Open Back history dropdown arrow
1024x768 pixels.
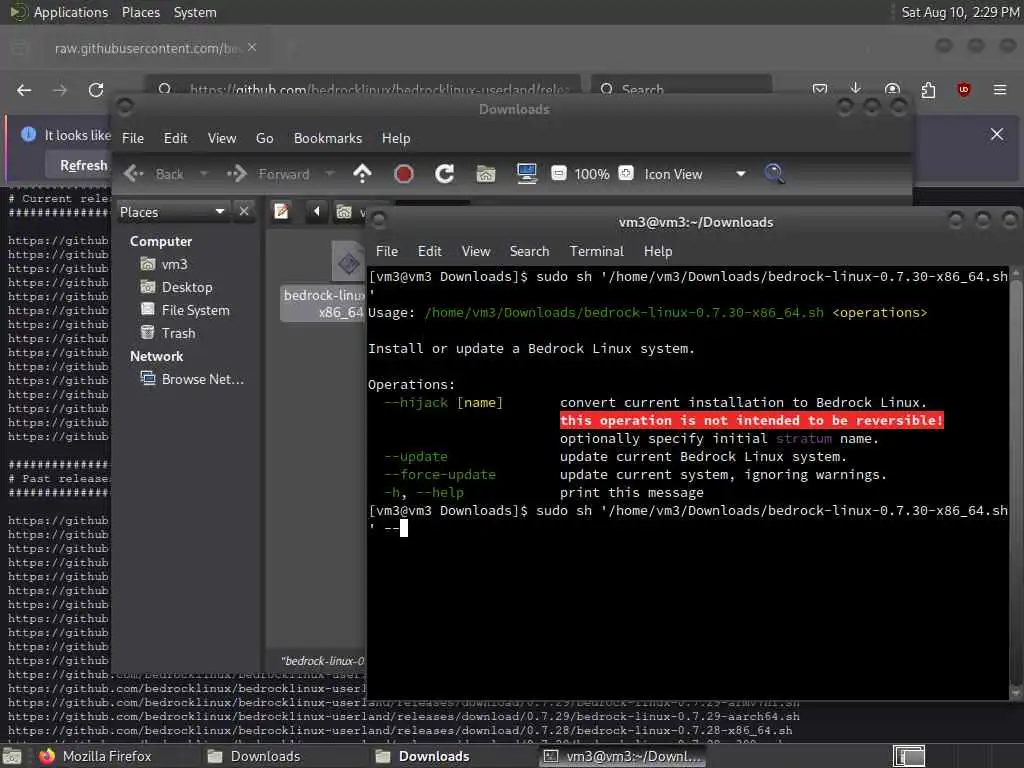204,174
